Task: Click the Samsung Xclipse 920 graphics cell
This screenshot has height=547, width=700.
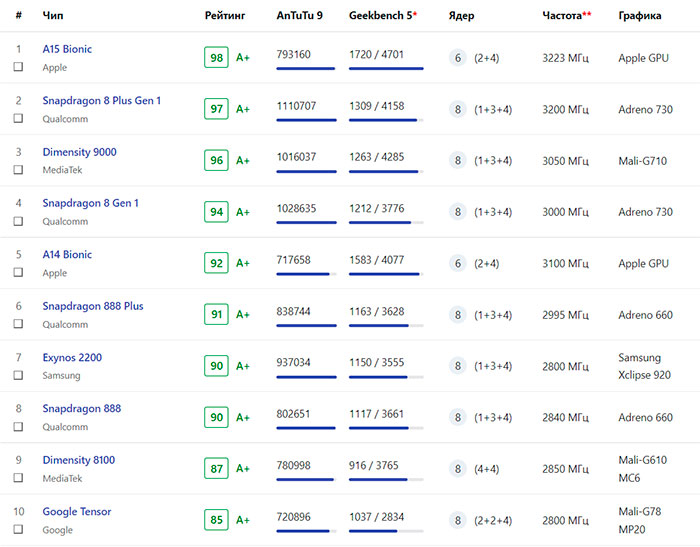Action: (x=644, y=366)
